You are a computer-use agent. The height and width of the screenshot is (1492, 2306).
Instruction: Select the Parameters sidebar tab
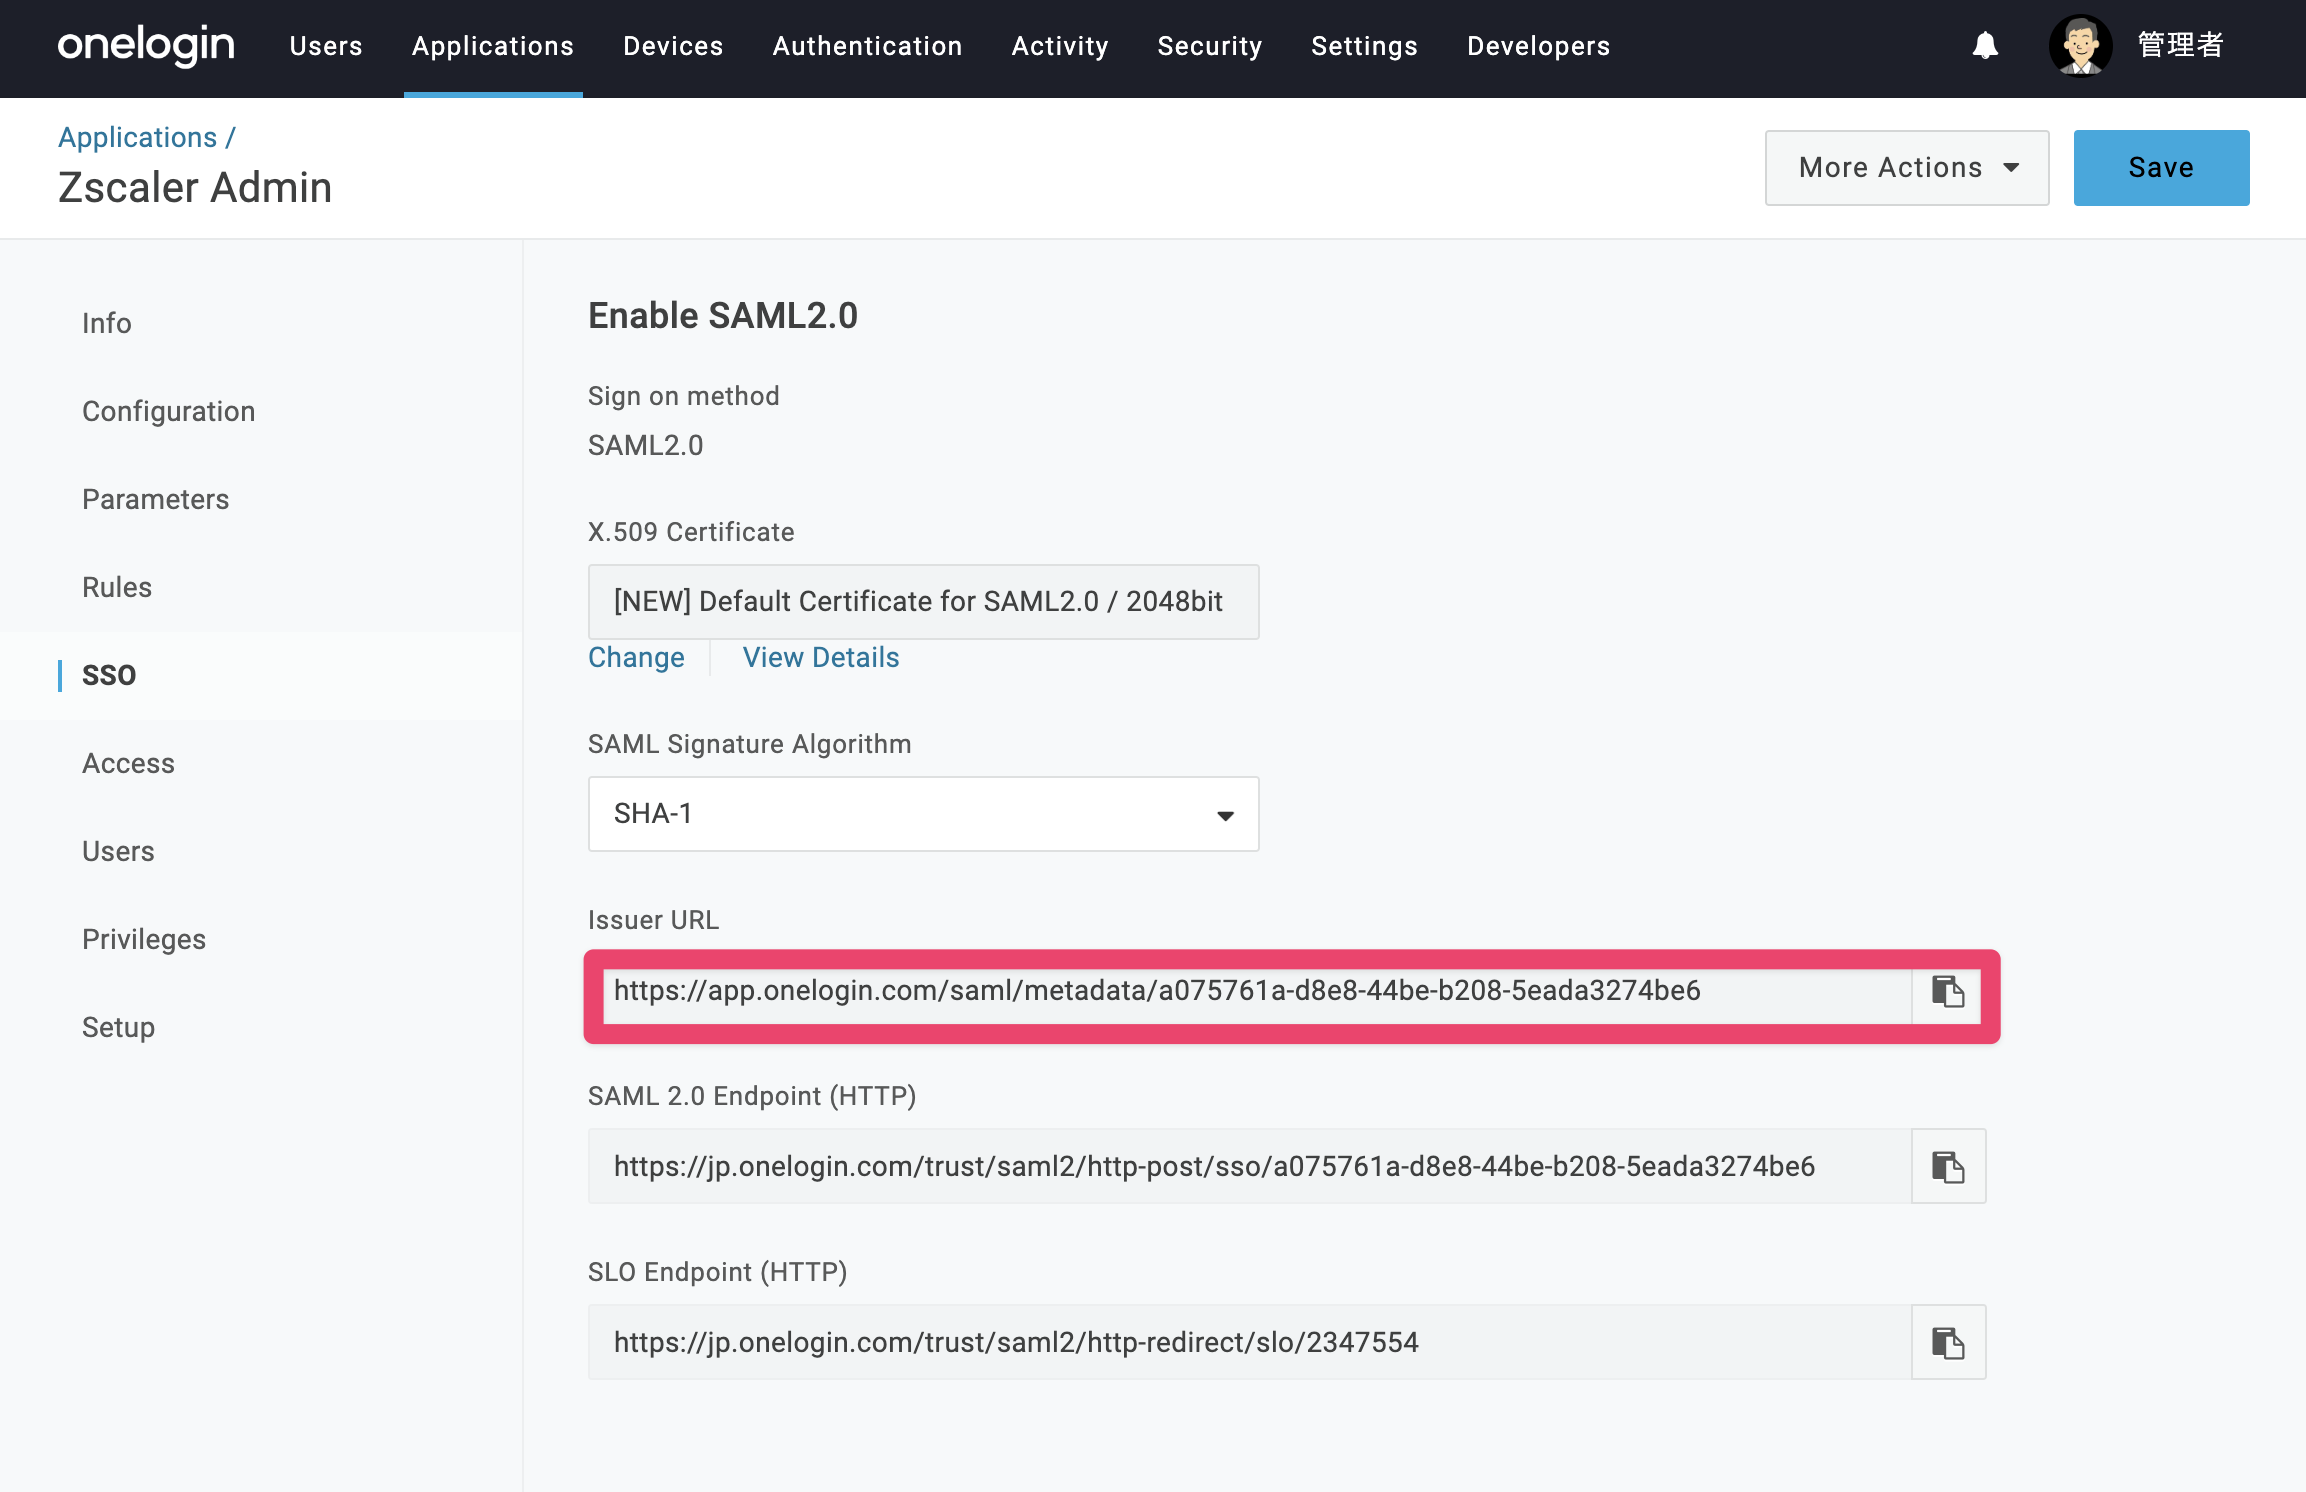click(156, 499)
